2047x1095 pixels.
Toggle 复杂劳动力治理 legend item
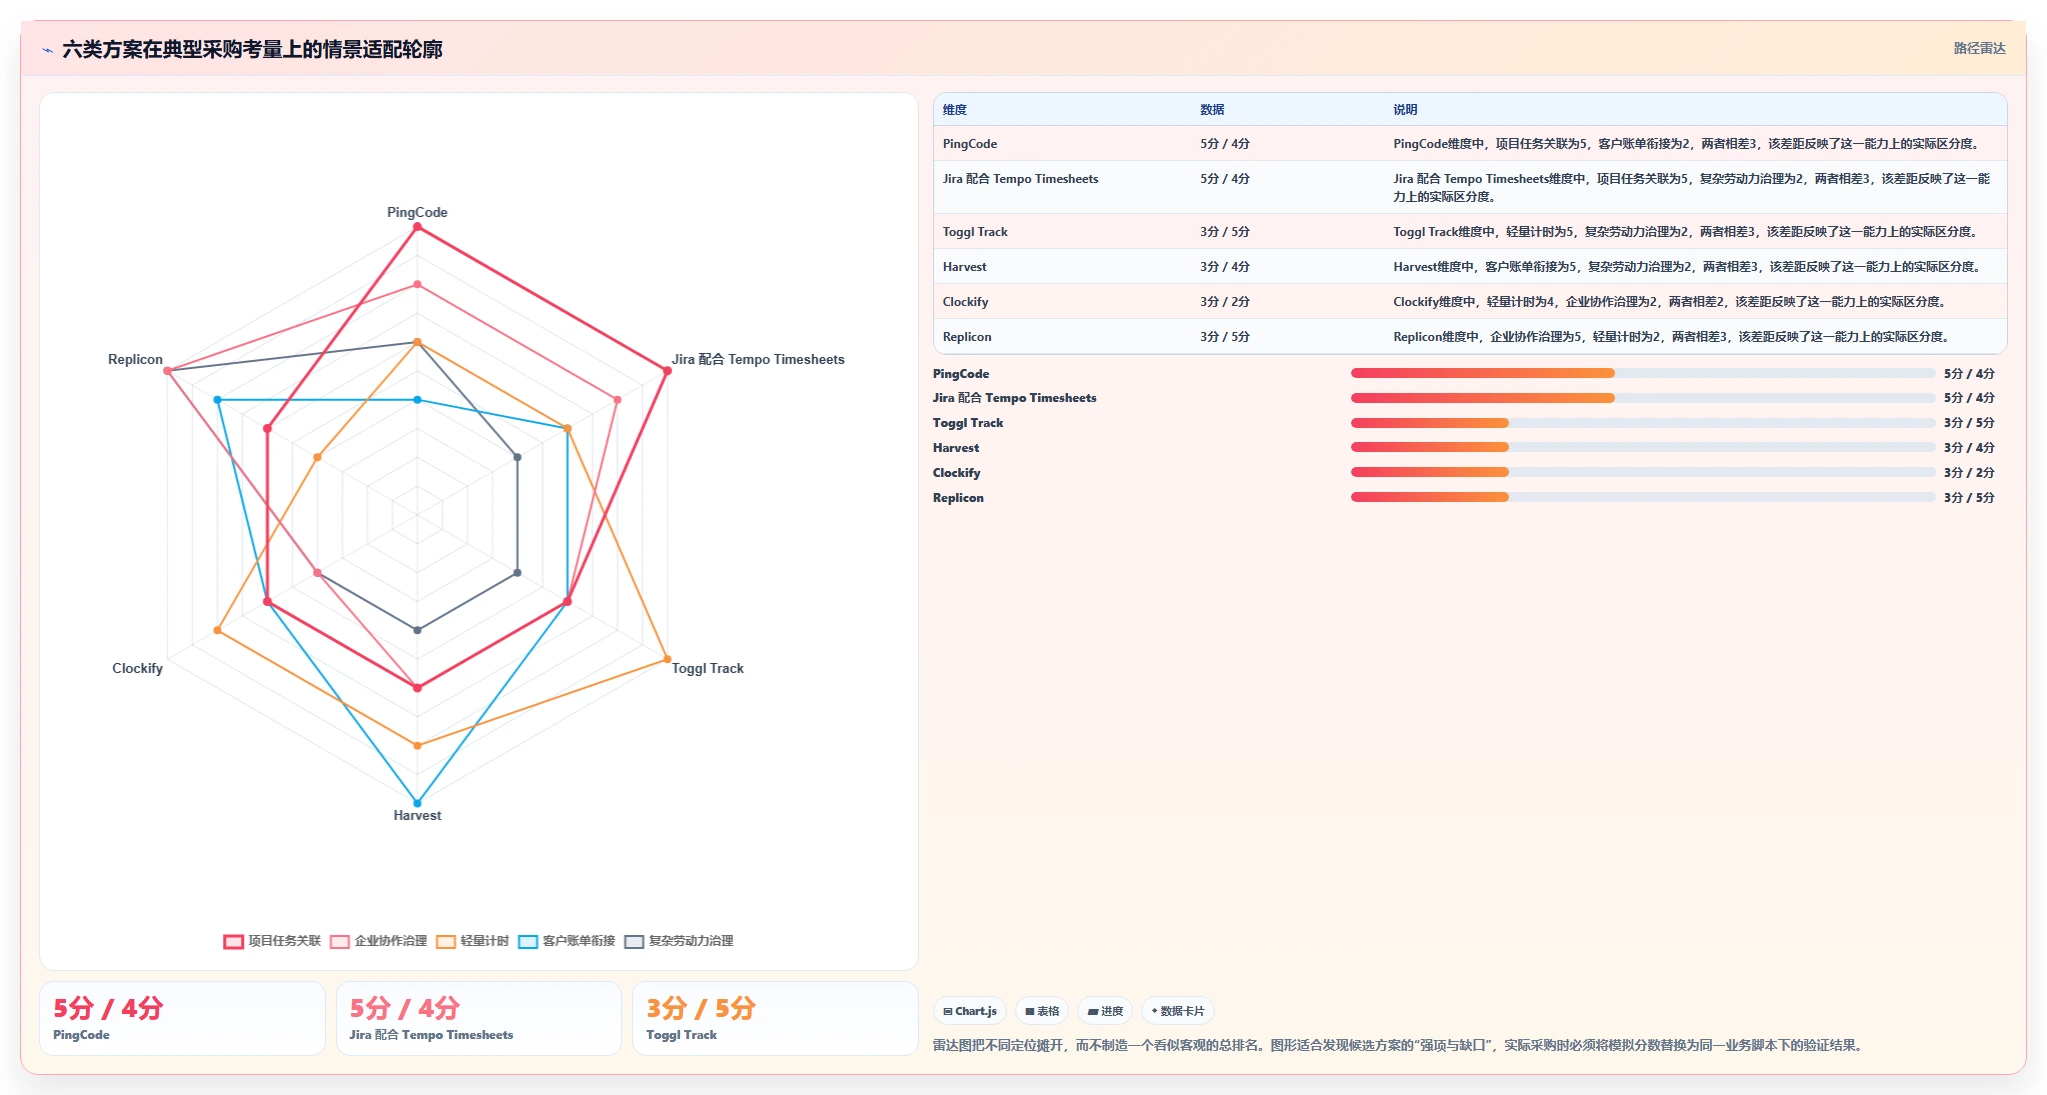tap(679, 941)
